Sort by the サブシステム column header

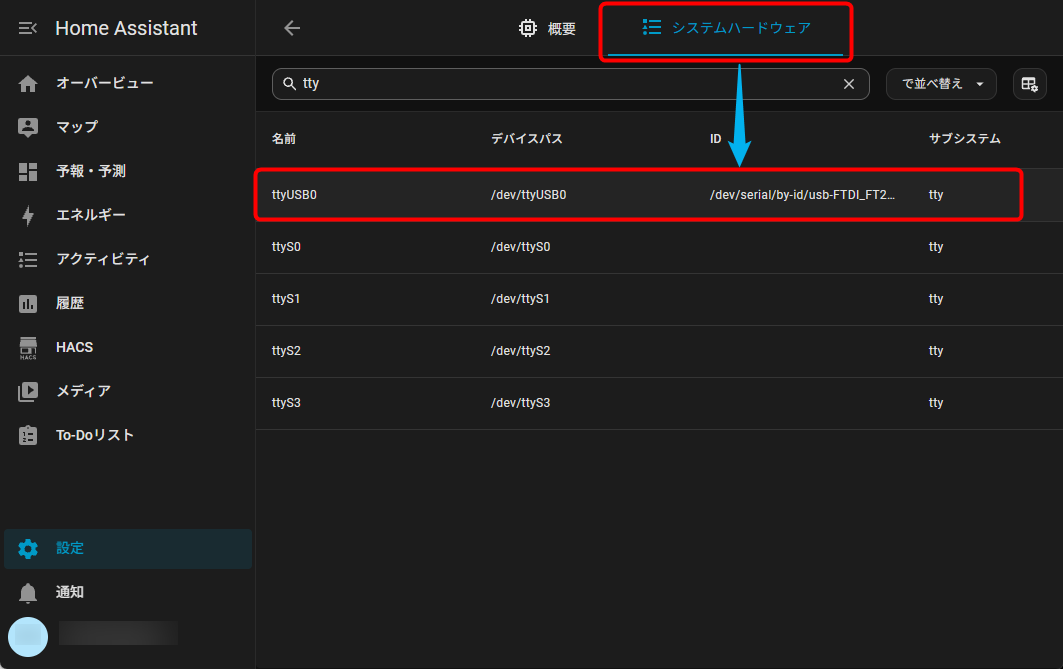click(x=964, y=139)
